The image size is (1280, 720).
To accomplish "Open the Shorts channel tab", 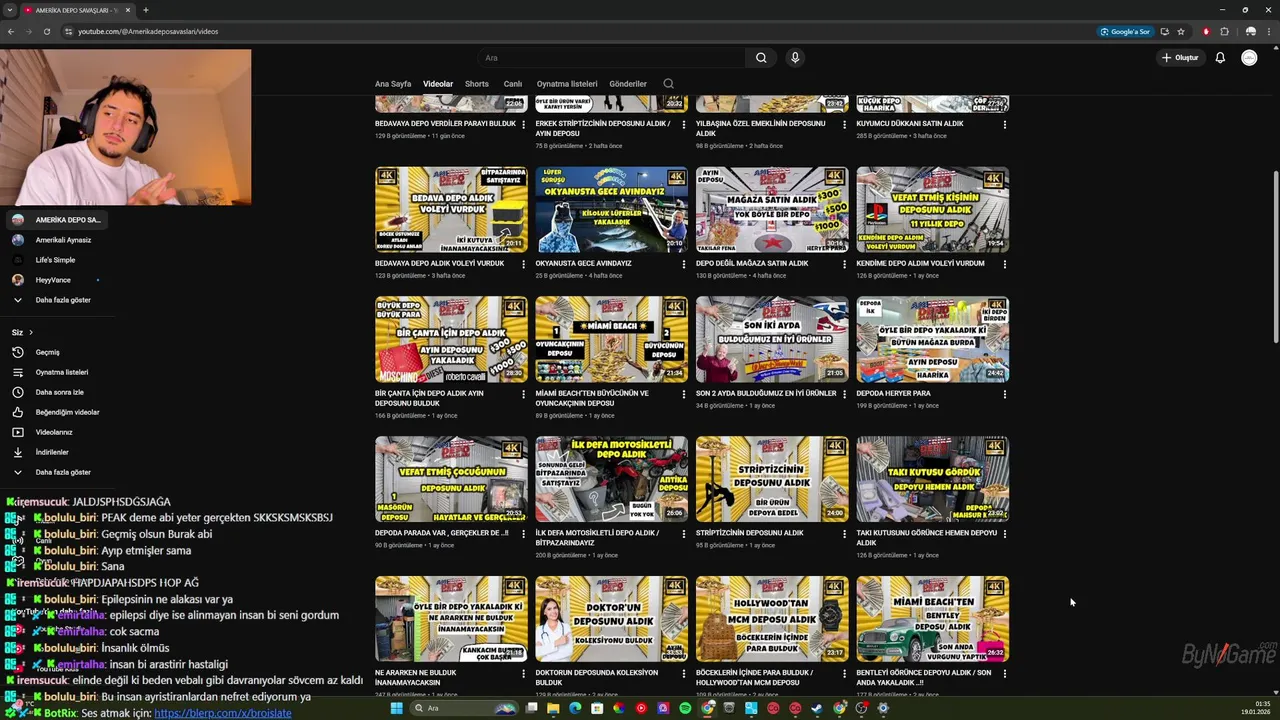I will [x=477, y=84].
